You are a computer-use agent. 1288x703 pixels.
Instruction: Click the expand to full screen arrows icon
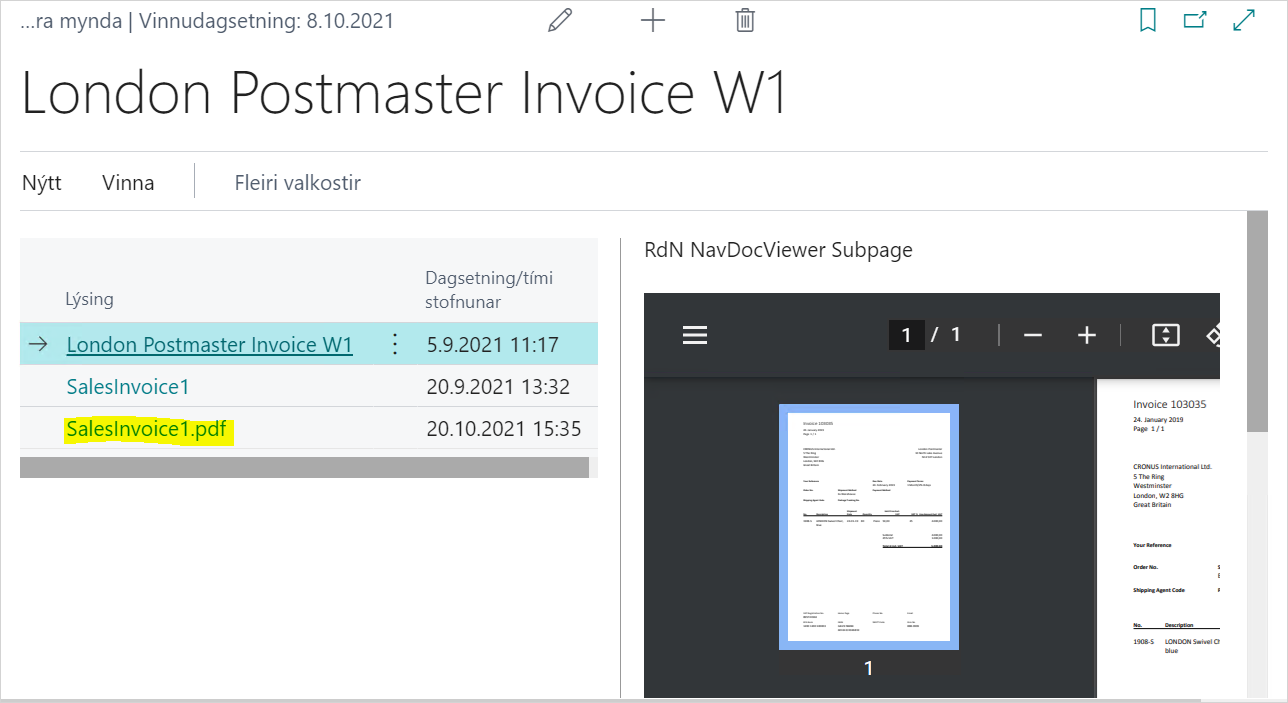tap(1244, 21)
